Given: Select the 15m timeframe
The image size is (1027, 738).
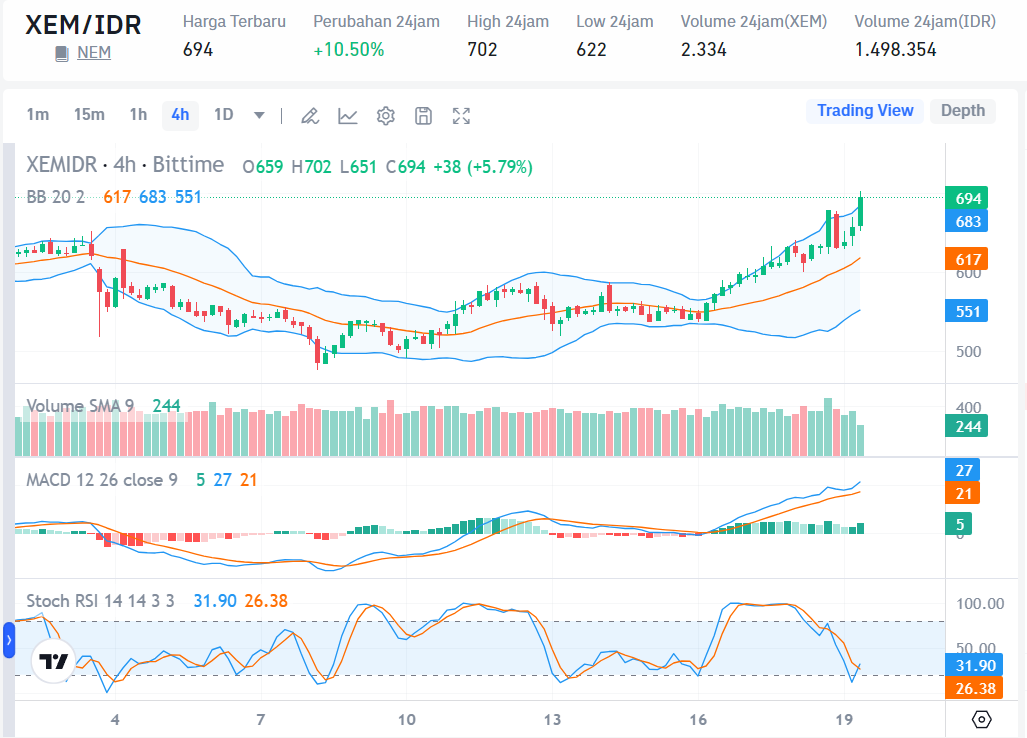Looking at the screenshot, I should pyautogui.click(x=89, y=115).
